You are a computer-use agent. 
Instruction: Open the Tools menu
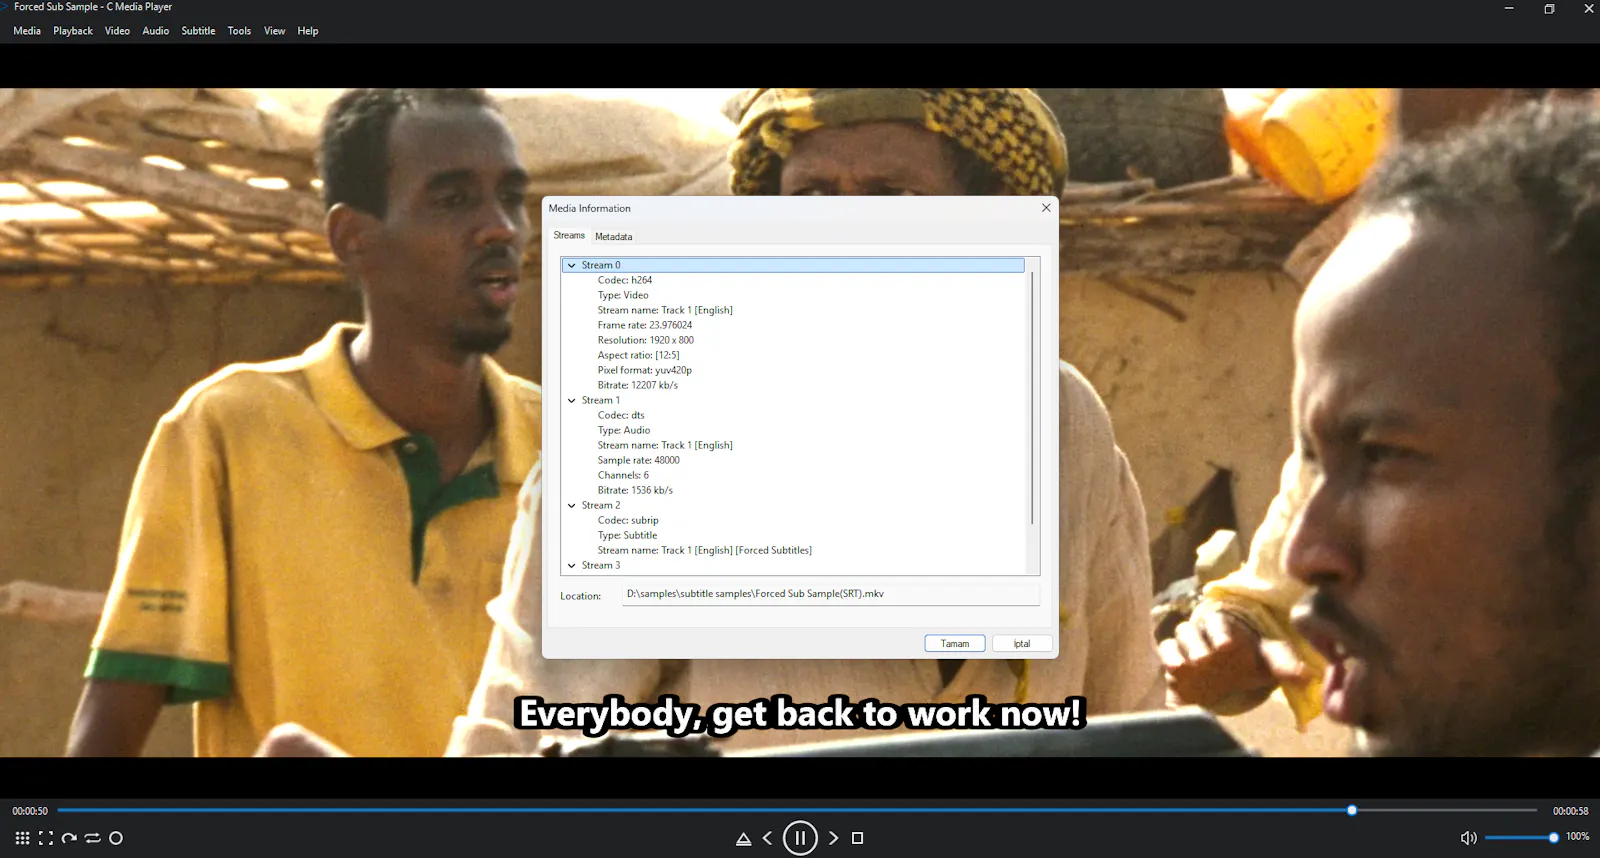(x=239, y=31)
